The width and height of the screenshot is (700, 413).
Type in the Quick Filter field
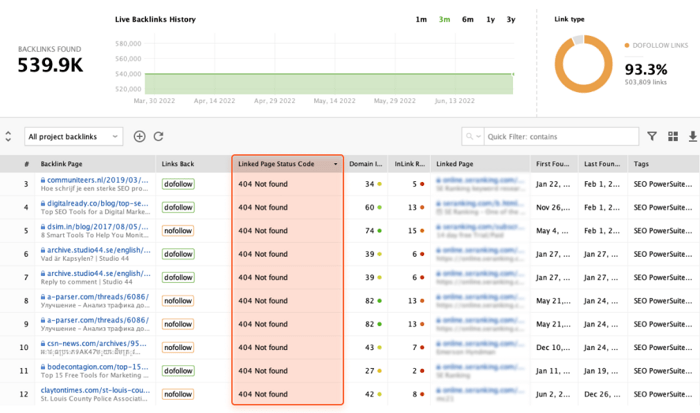click(x=560, y=137)
